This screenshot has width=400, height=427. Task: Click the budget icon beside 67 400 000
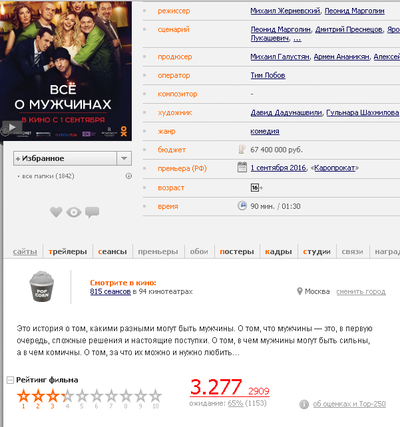point(242,149)
